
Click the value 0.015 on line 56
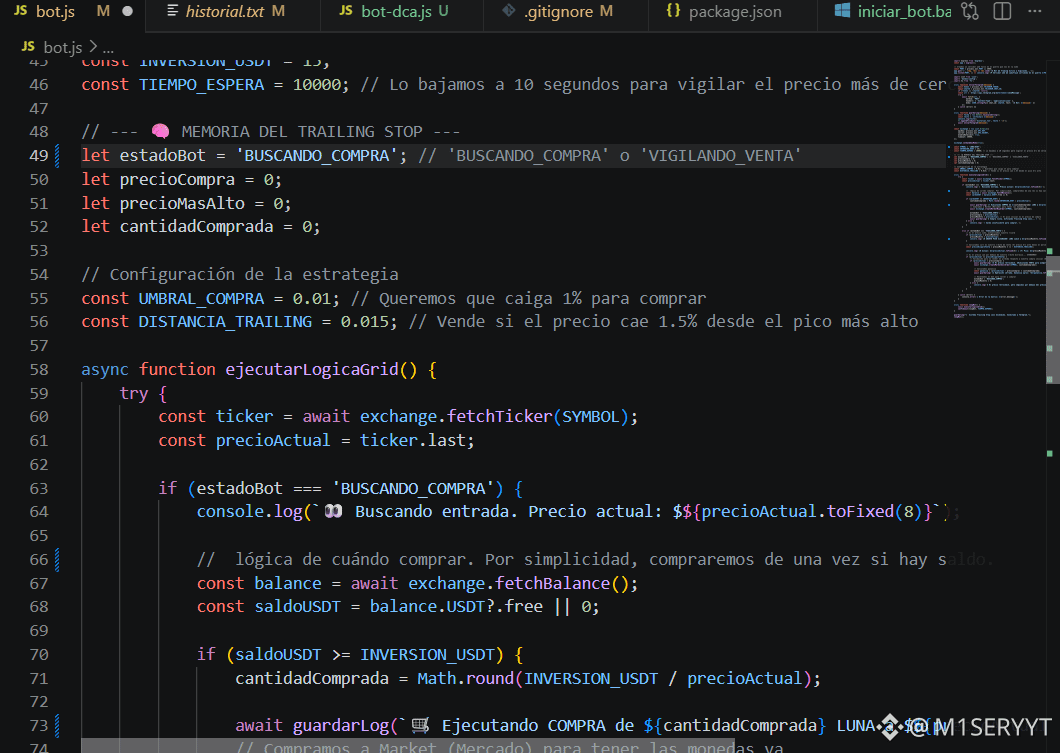[364, 322]
